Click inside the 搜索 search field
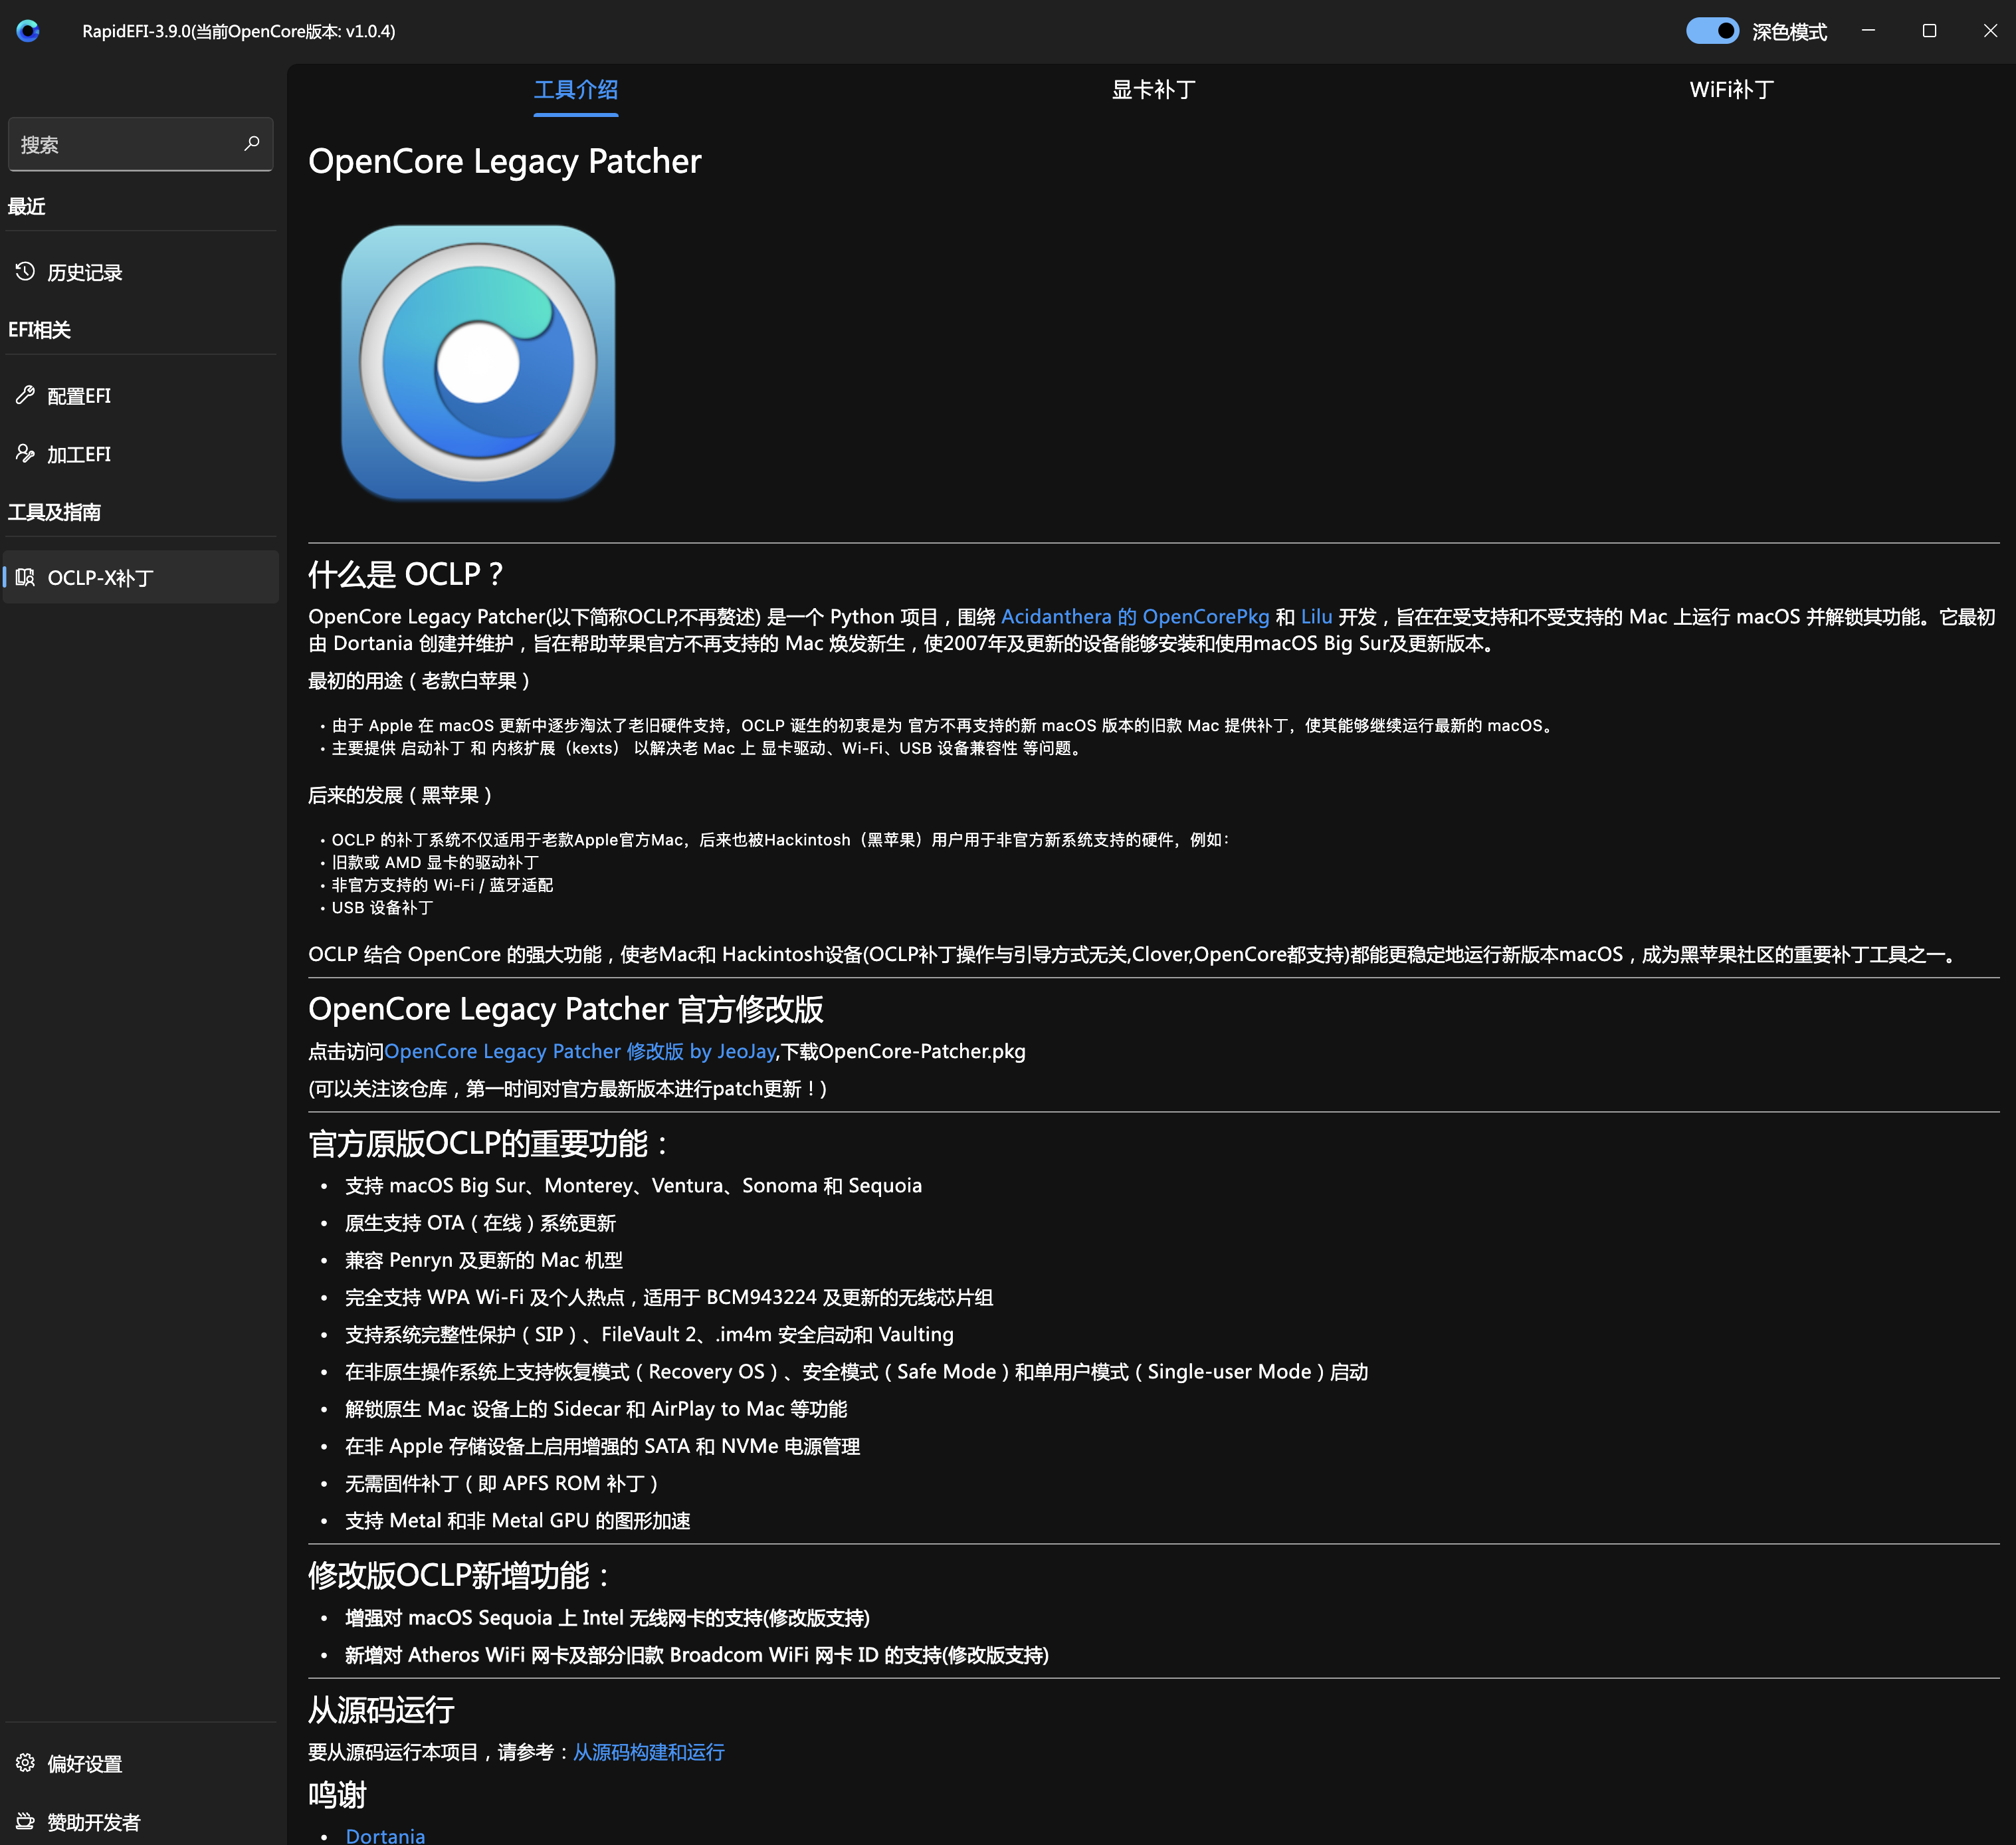 (x=120, y=145)
